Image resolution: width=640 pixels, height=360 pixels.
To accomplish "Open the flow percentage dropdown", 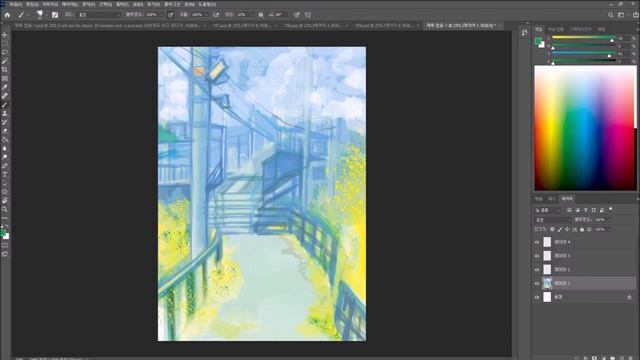I will point(207,15).
